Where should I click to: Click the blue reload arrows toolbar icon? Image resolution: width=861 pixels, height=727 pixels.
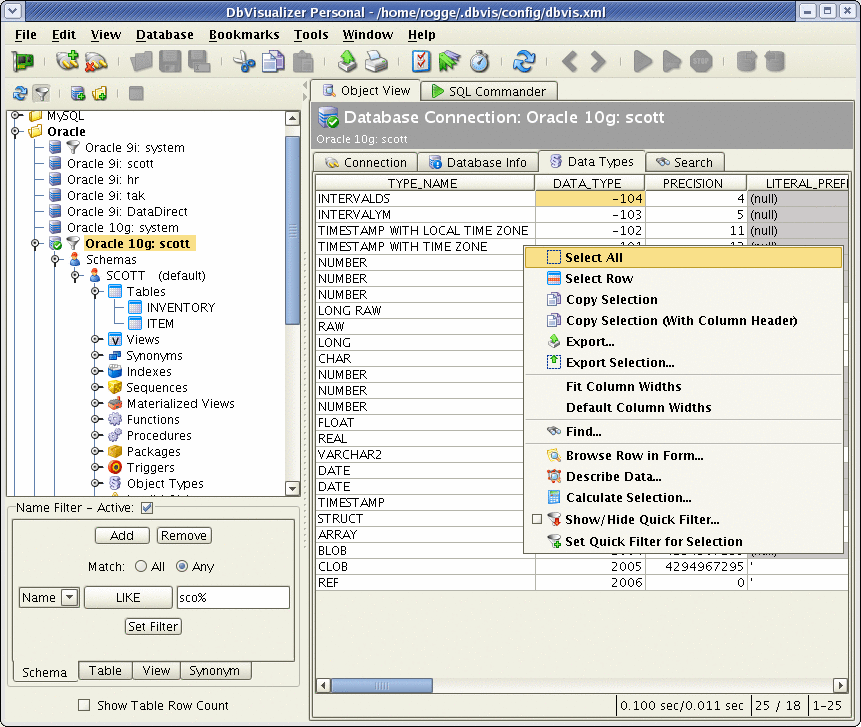tap(524, 62)
